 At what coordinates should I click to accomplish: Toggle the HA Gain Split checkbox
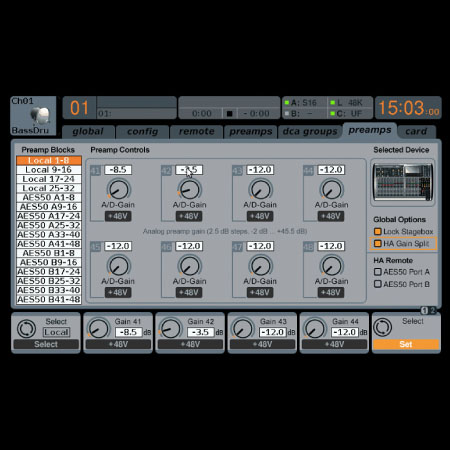coord(377,244)
